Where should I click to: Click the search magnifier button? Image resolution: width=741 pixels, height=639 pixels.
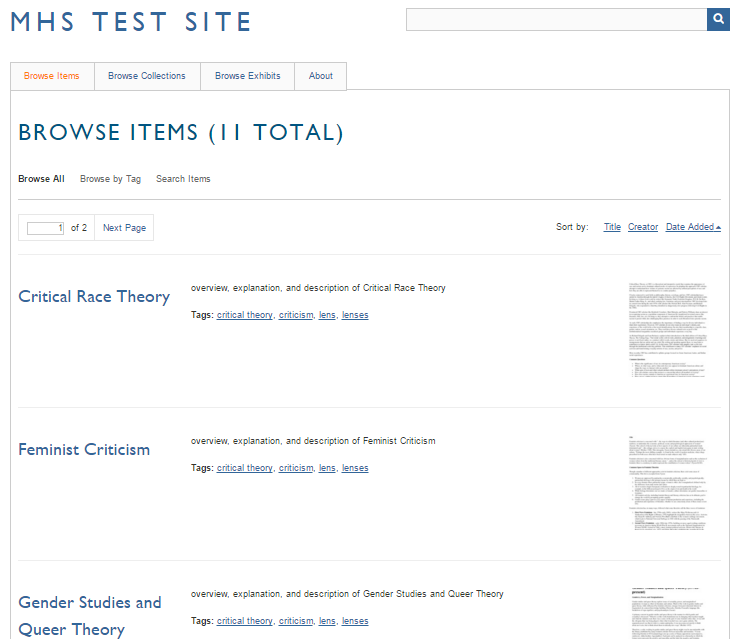click(x=718, y=19)
